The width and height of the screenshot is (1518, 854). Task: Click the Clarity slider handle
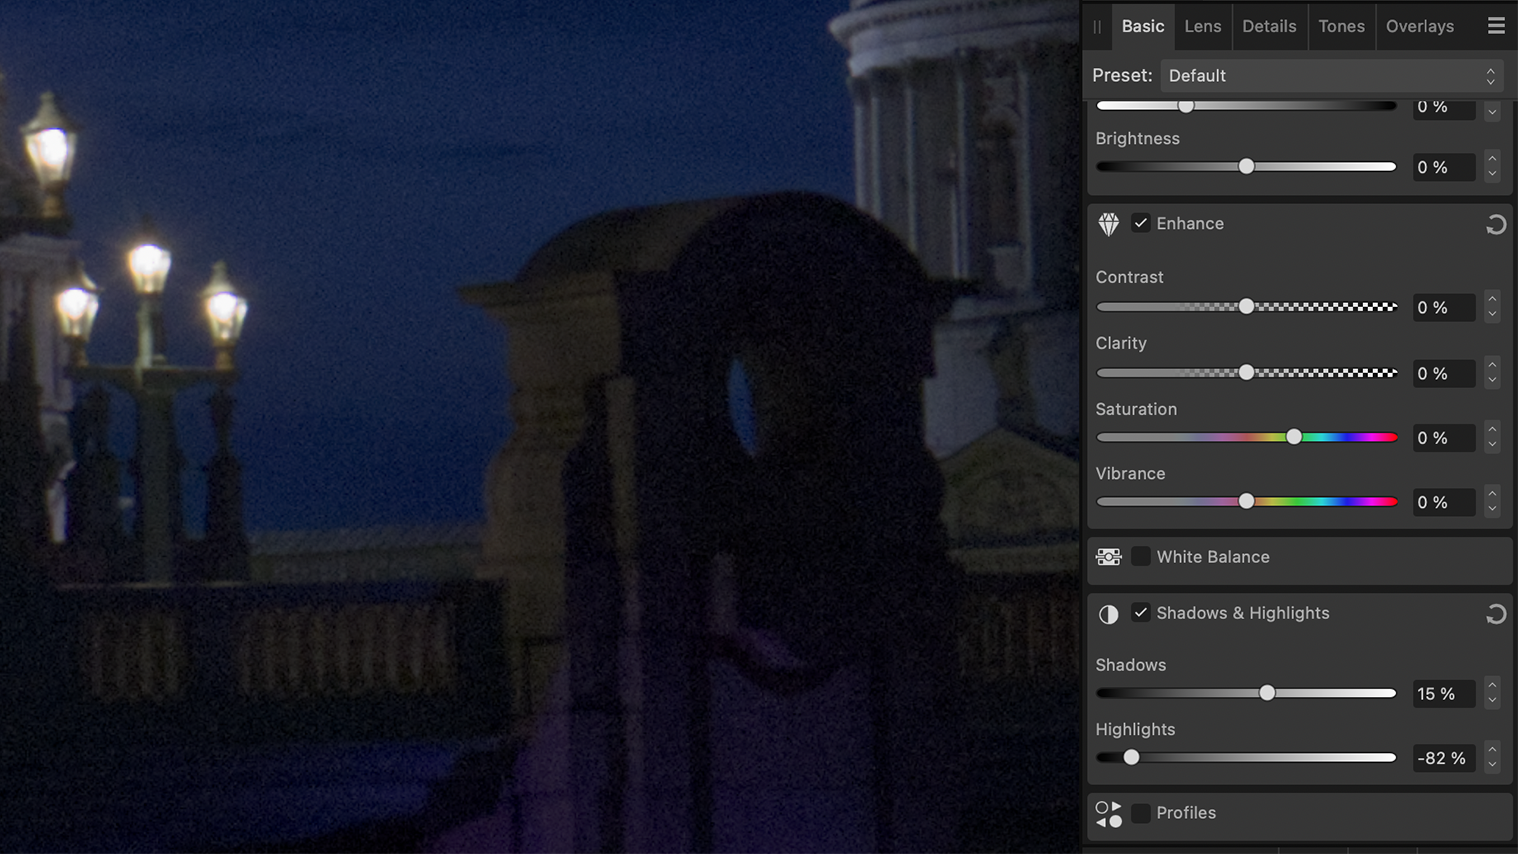1246,372
